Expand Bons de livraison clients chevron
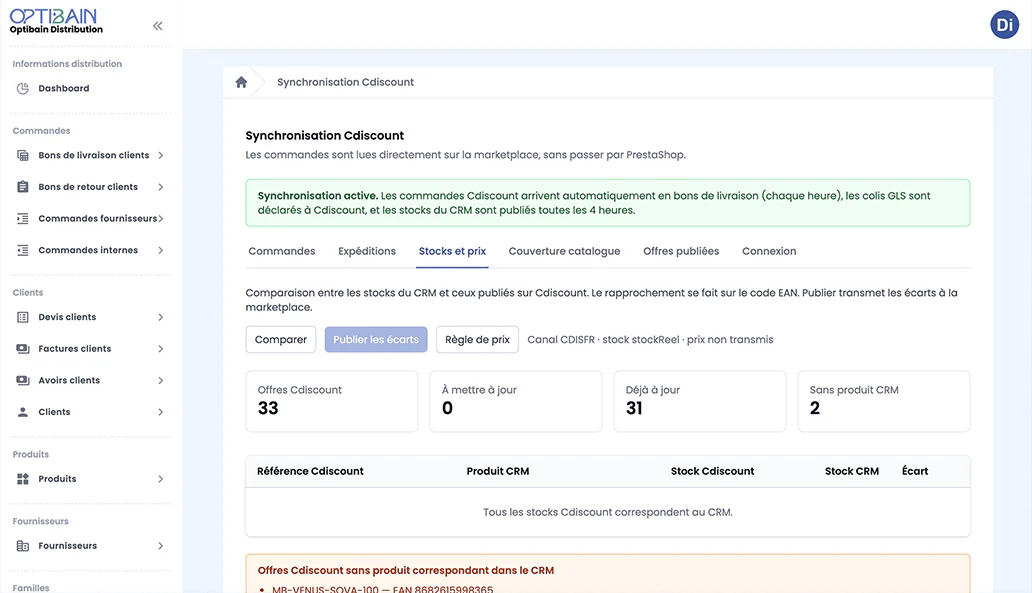This screenshot has height=593, width=1032. (x=161, y=155)
